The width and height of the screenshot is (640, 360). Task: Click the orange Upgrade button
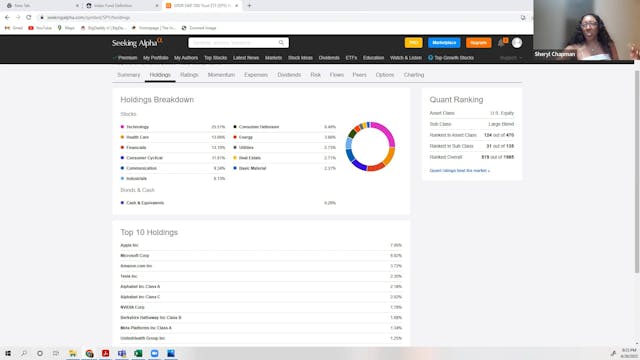[478, 43]
